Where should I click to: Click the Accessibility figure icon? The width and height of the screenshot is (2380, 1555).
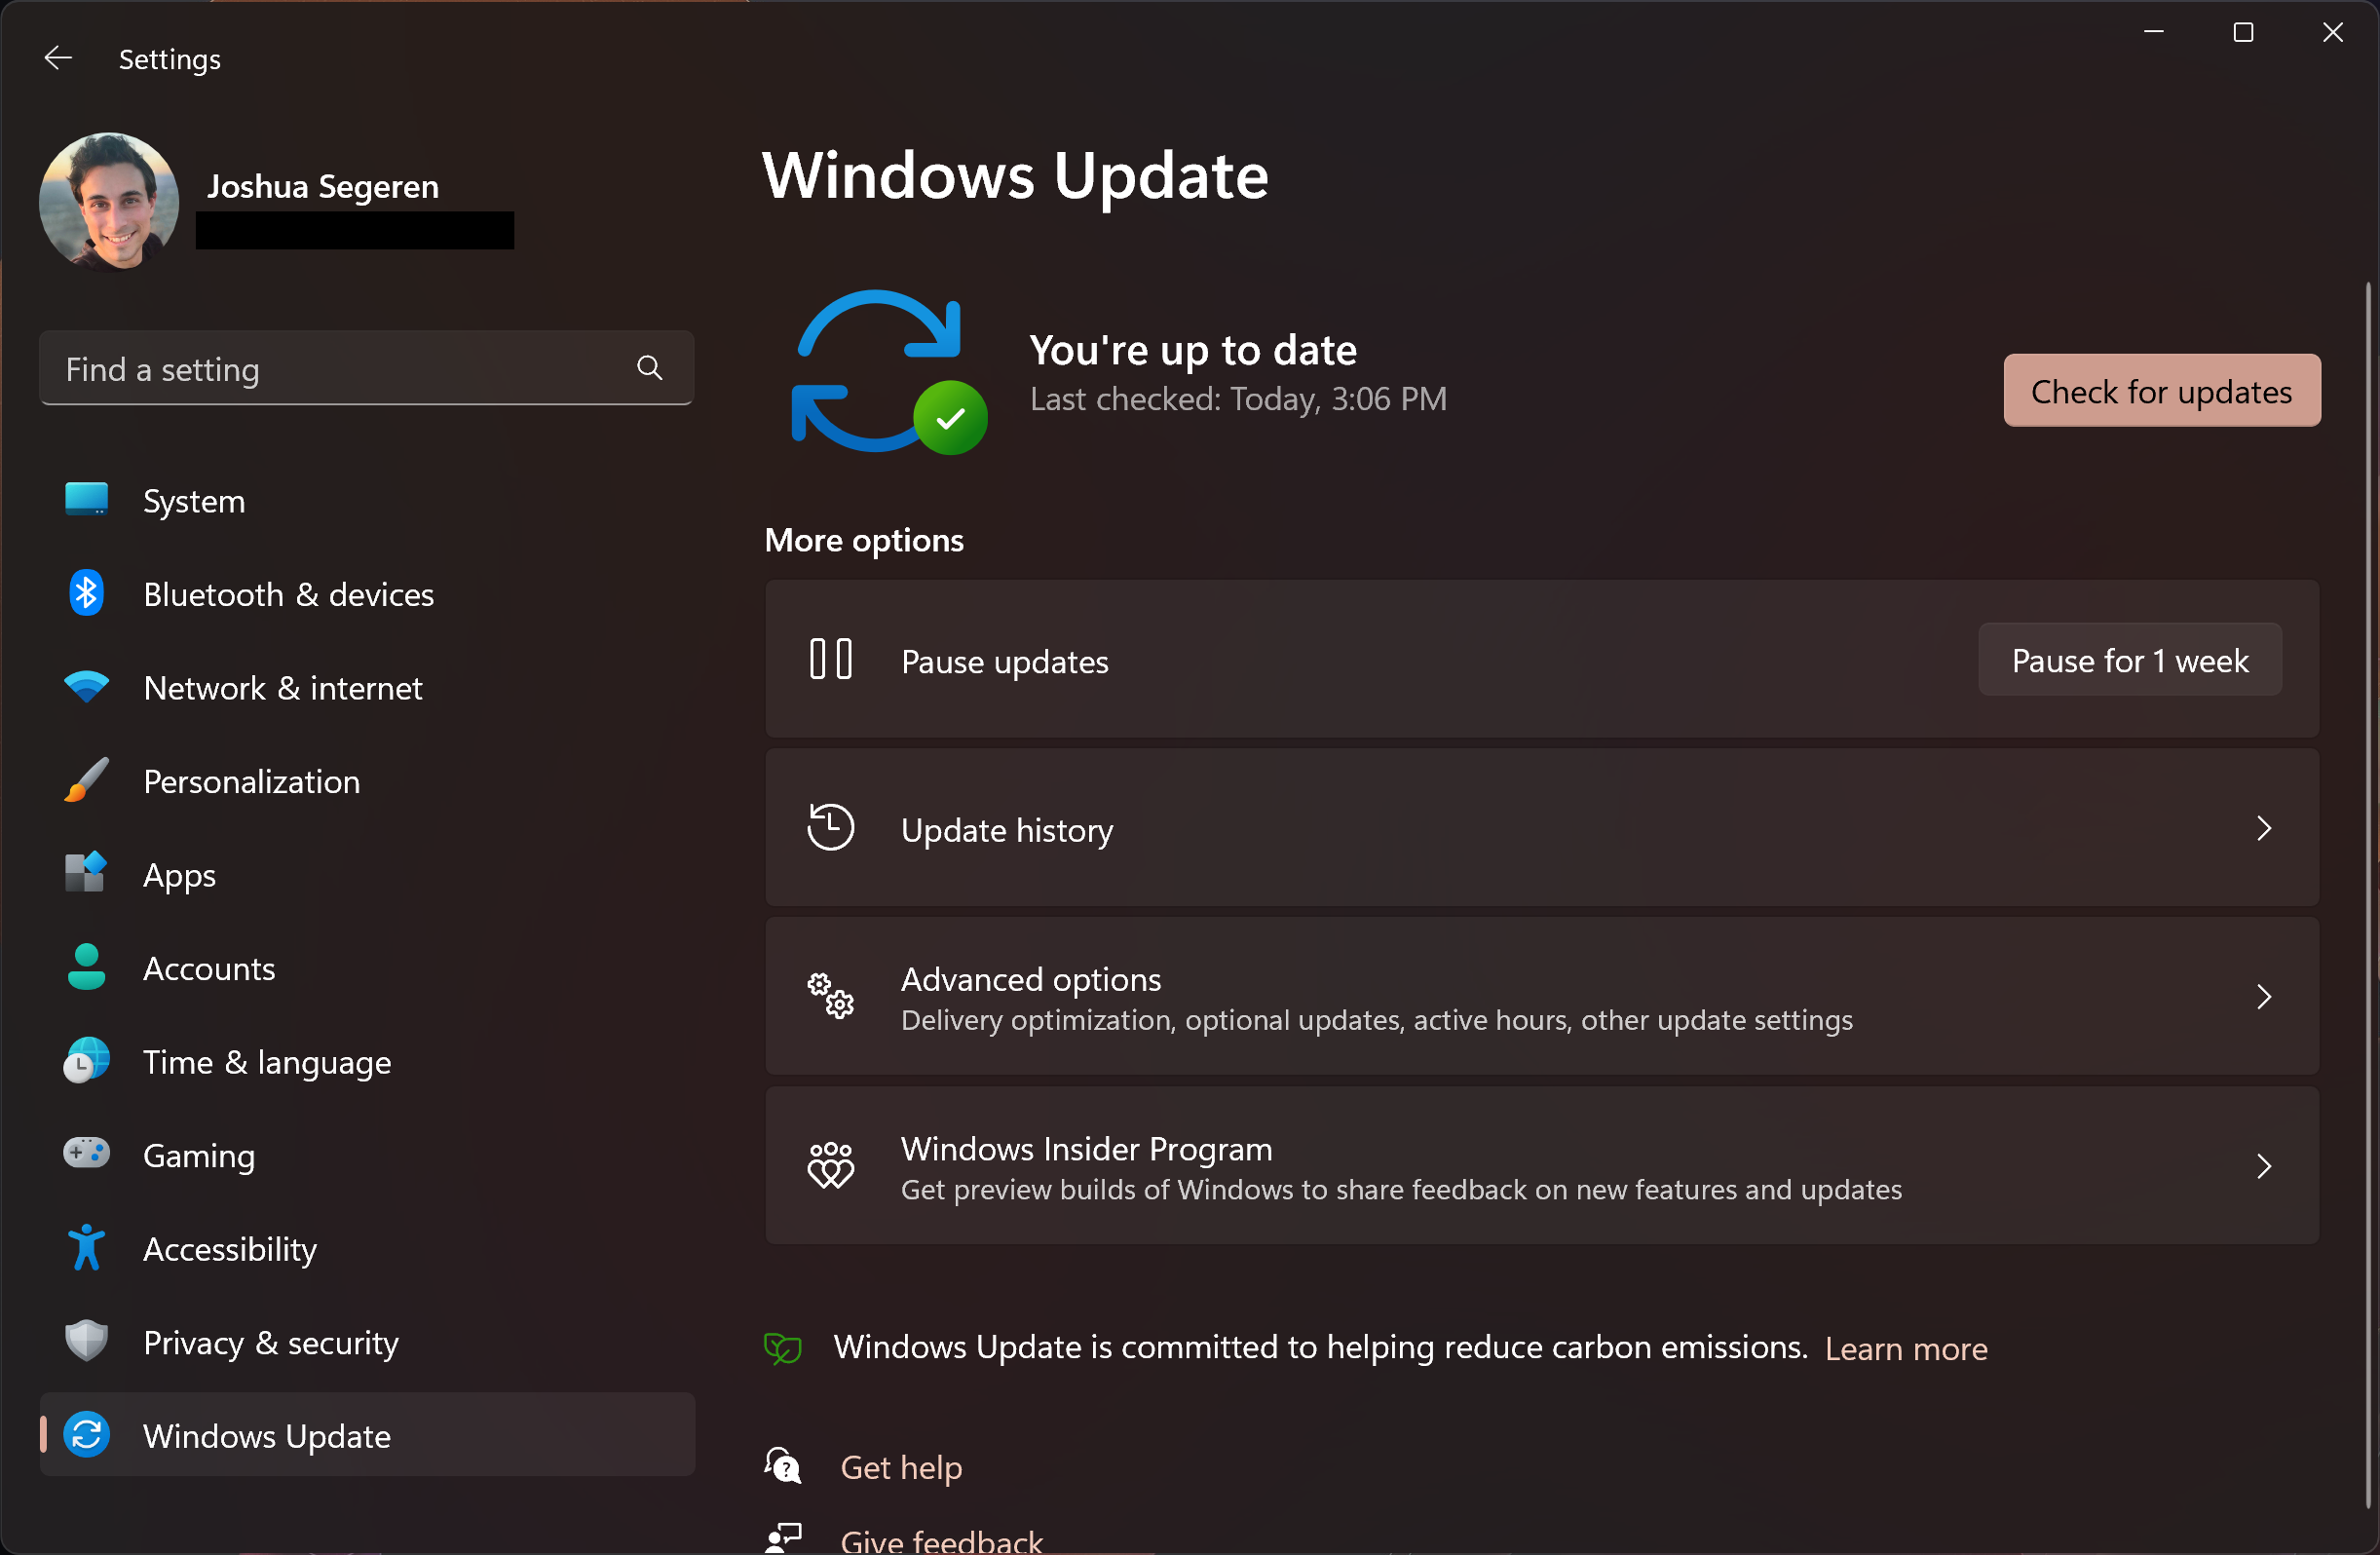coord(86,1247)
